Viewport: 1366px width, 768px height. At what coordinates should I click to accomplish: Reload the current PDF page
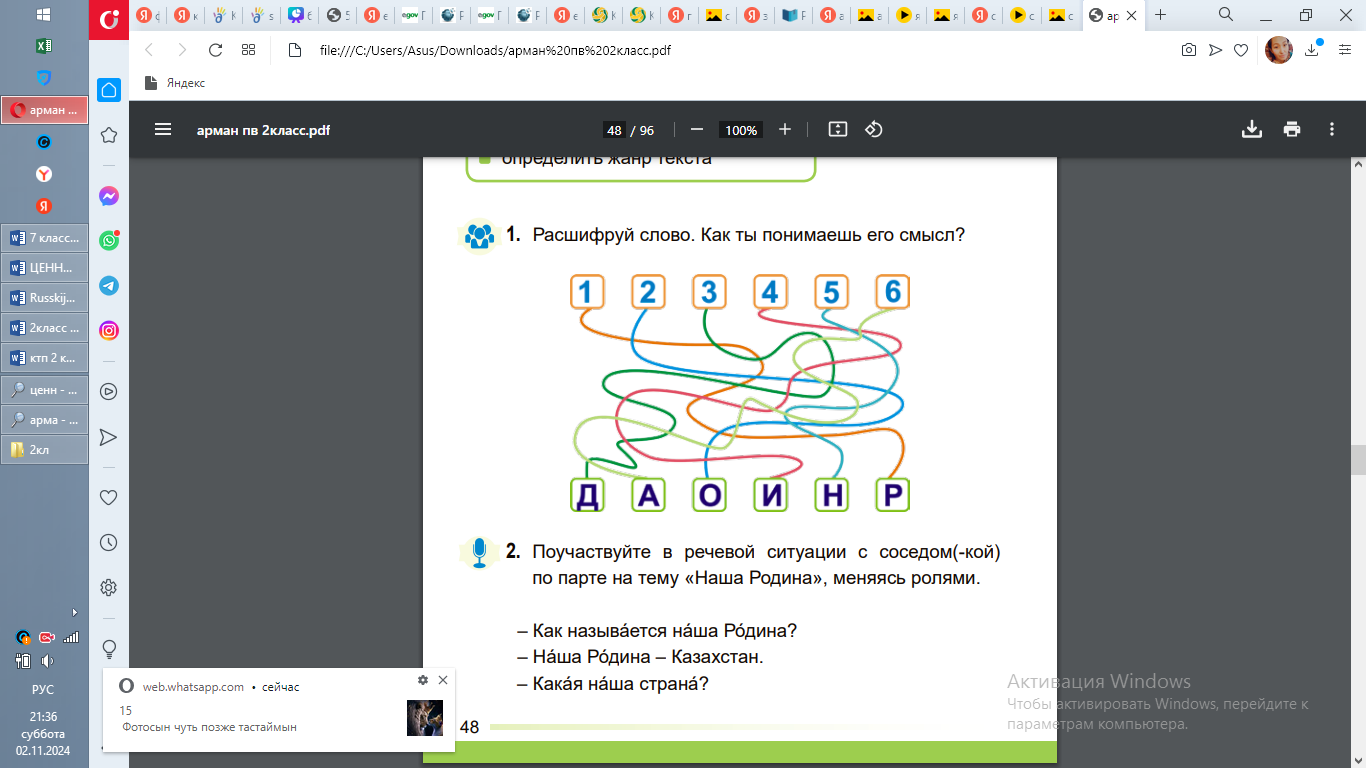215,50
